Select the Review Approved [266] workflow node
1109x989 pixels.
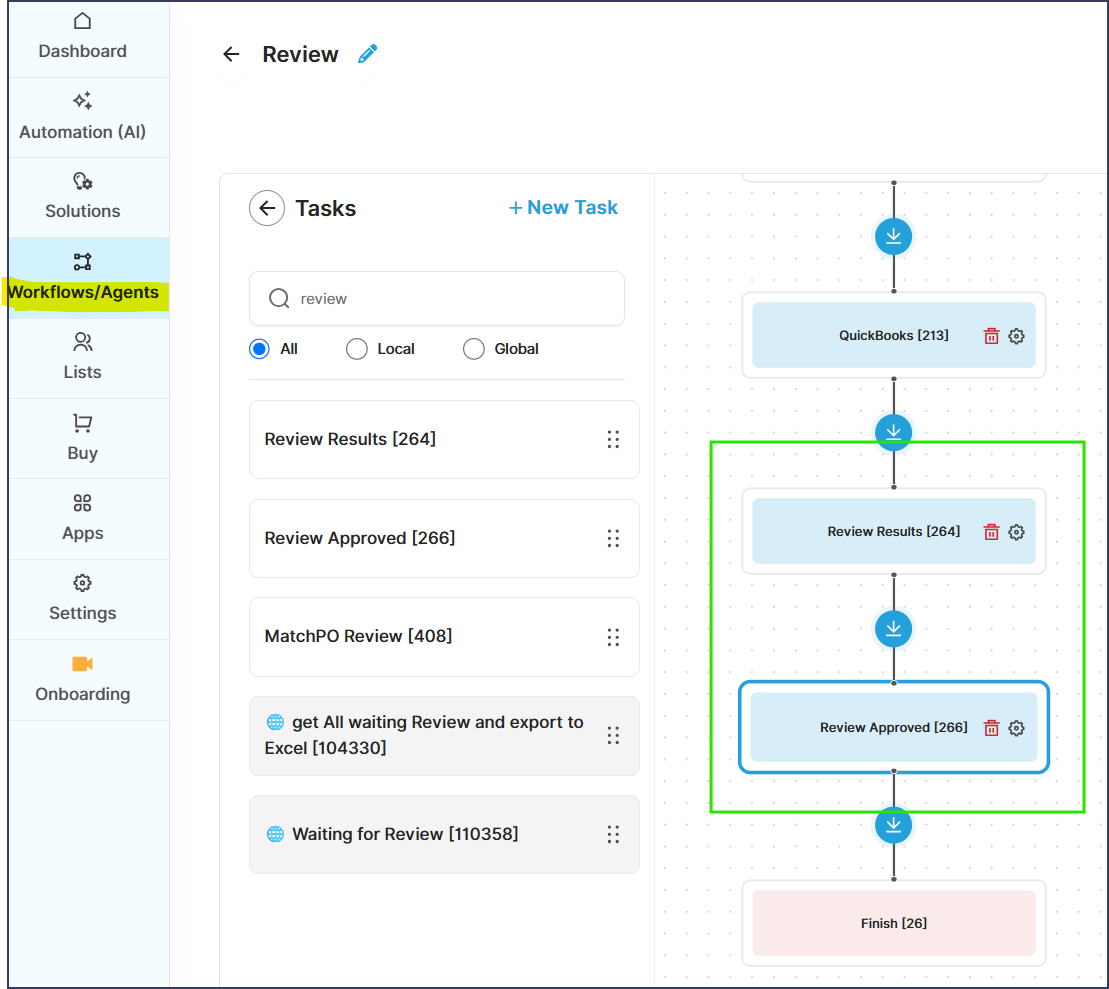(x=894, y=727)
